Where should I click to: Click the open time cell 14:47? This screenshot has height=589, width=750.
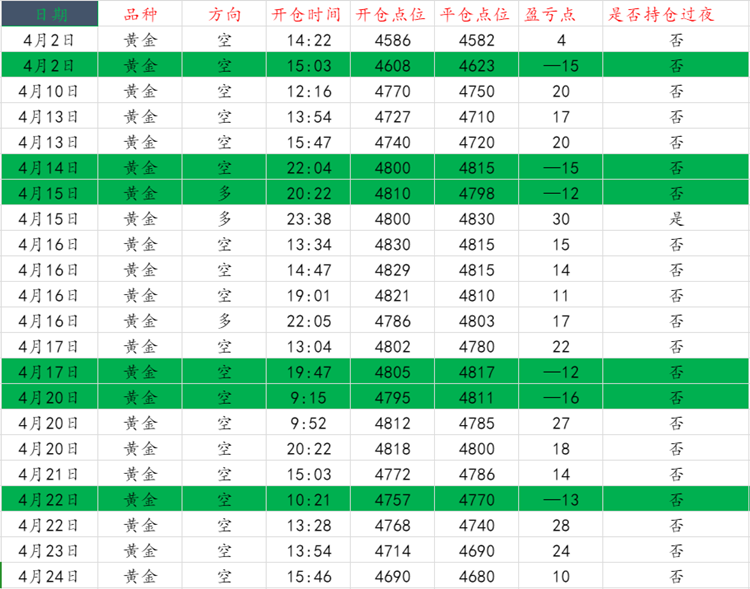point(309,269)
